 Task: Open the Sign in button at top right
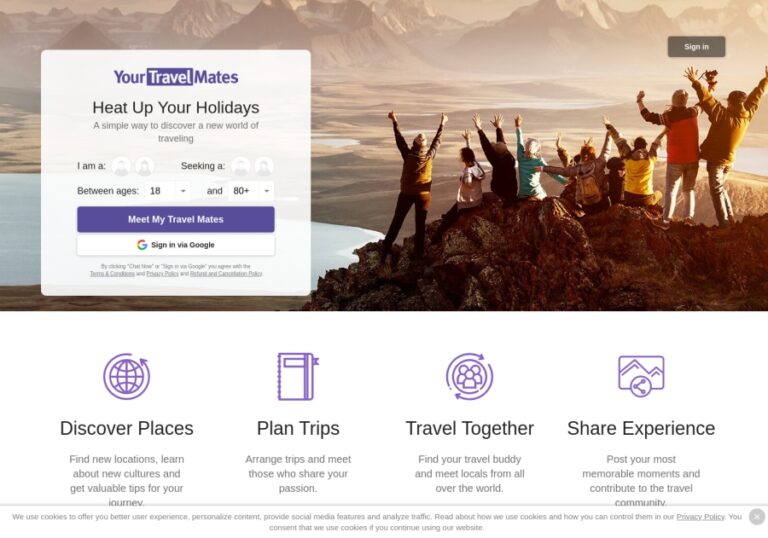click(696, 47)
